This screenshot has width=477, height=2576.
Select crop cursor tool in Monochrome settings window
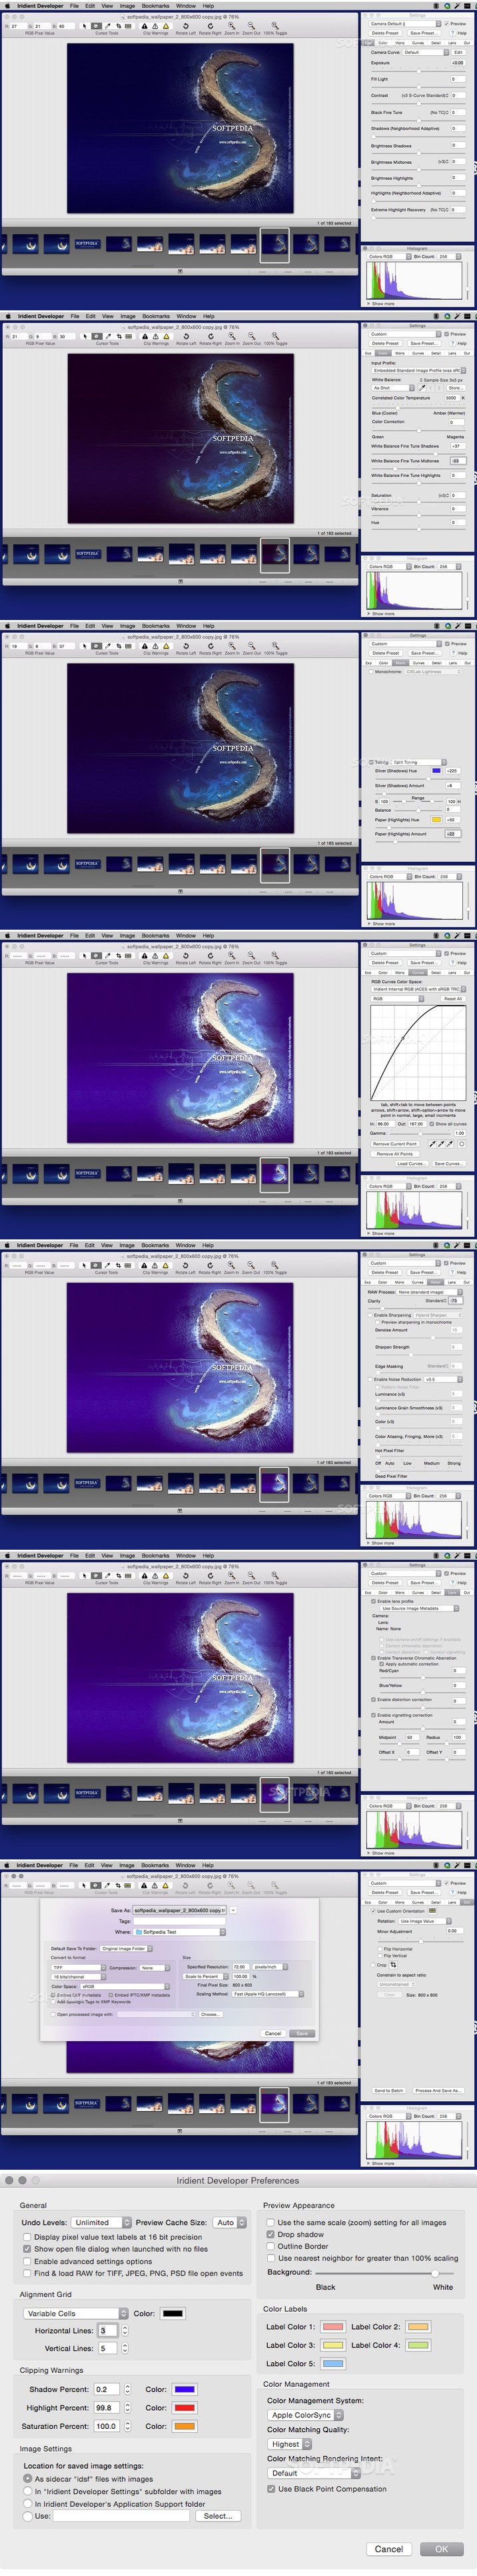(118, 646)
